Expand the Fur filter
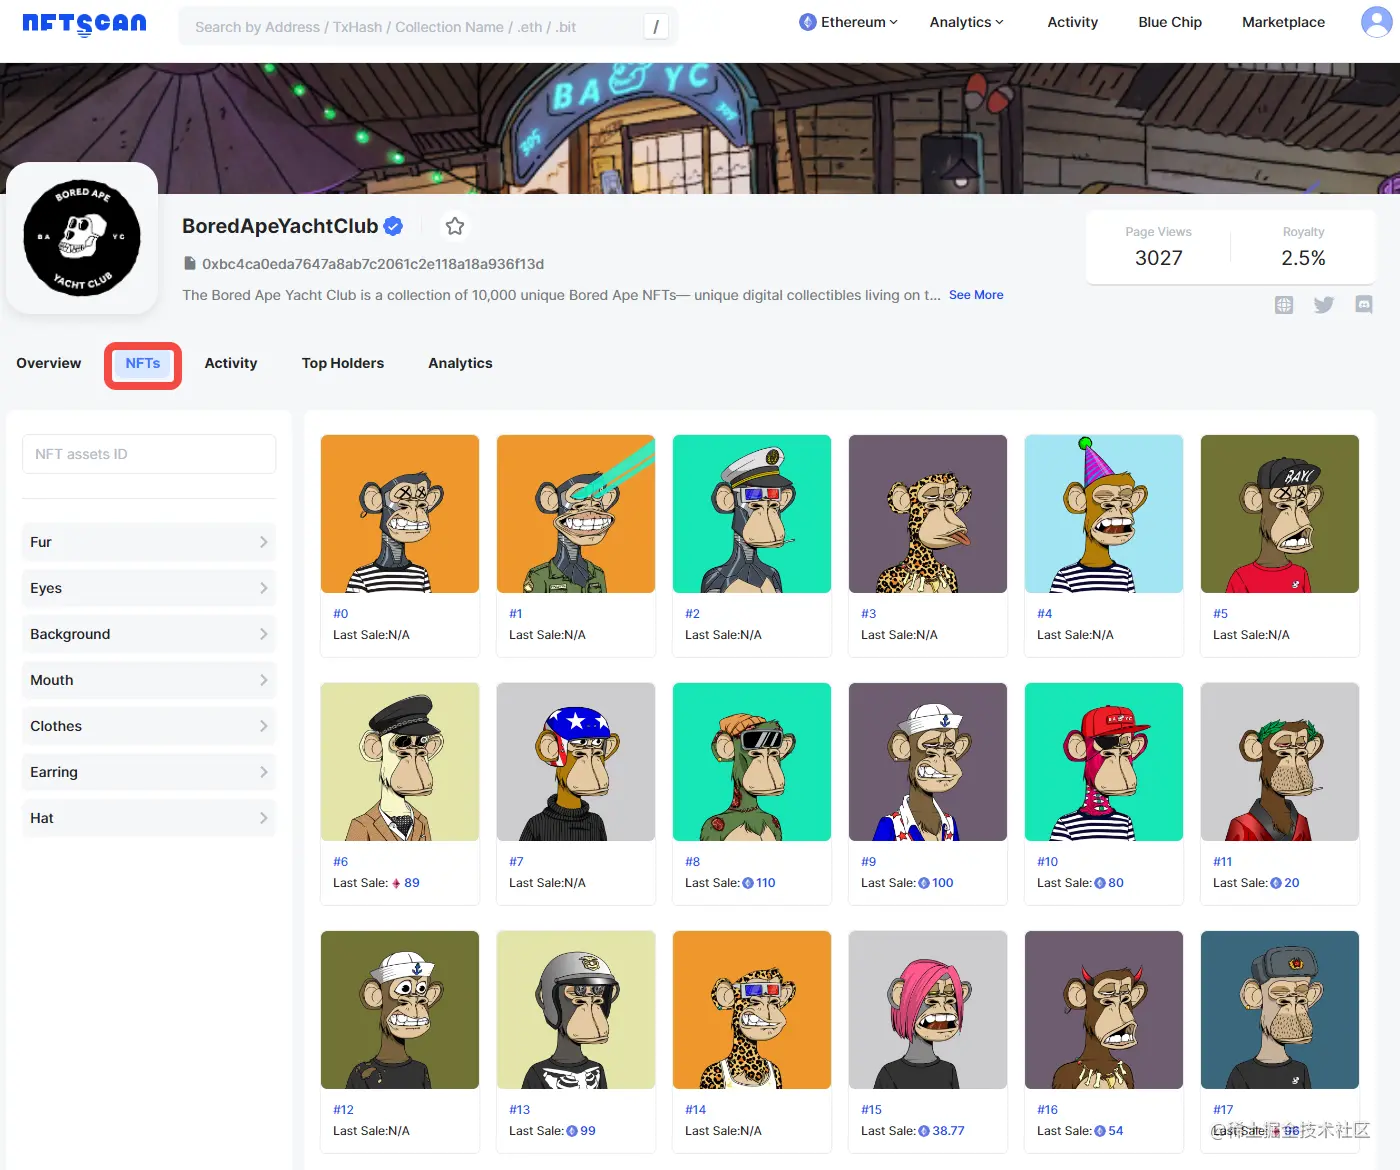The image size is (1400, 1170). click(x=148, y=542)
